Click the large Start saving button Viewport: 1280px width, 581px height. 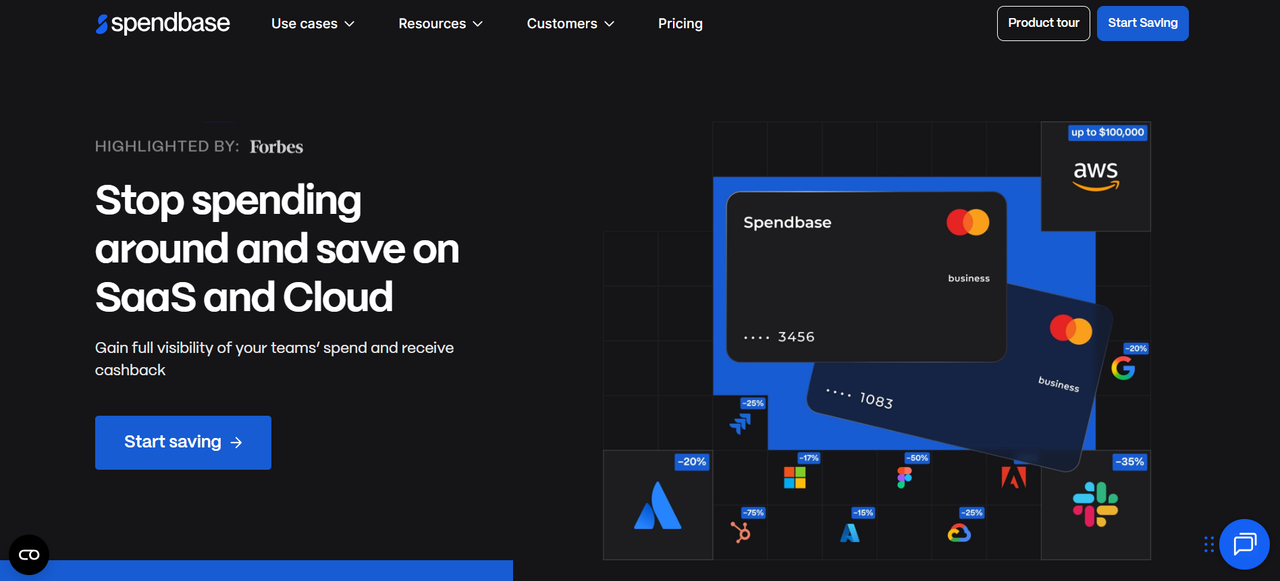183,442
